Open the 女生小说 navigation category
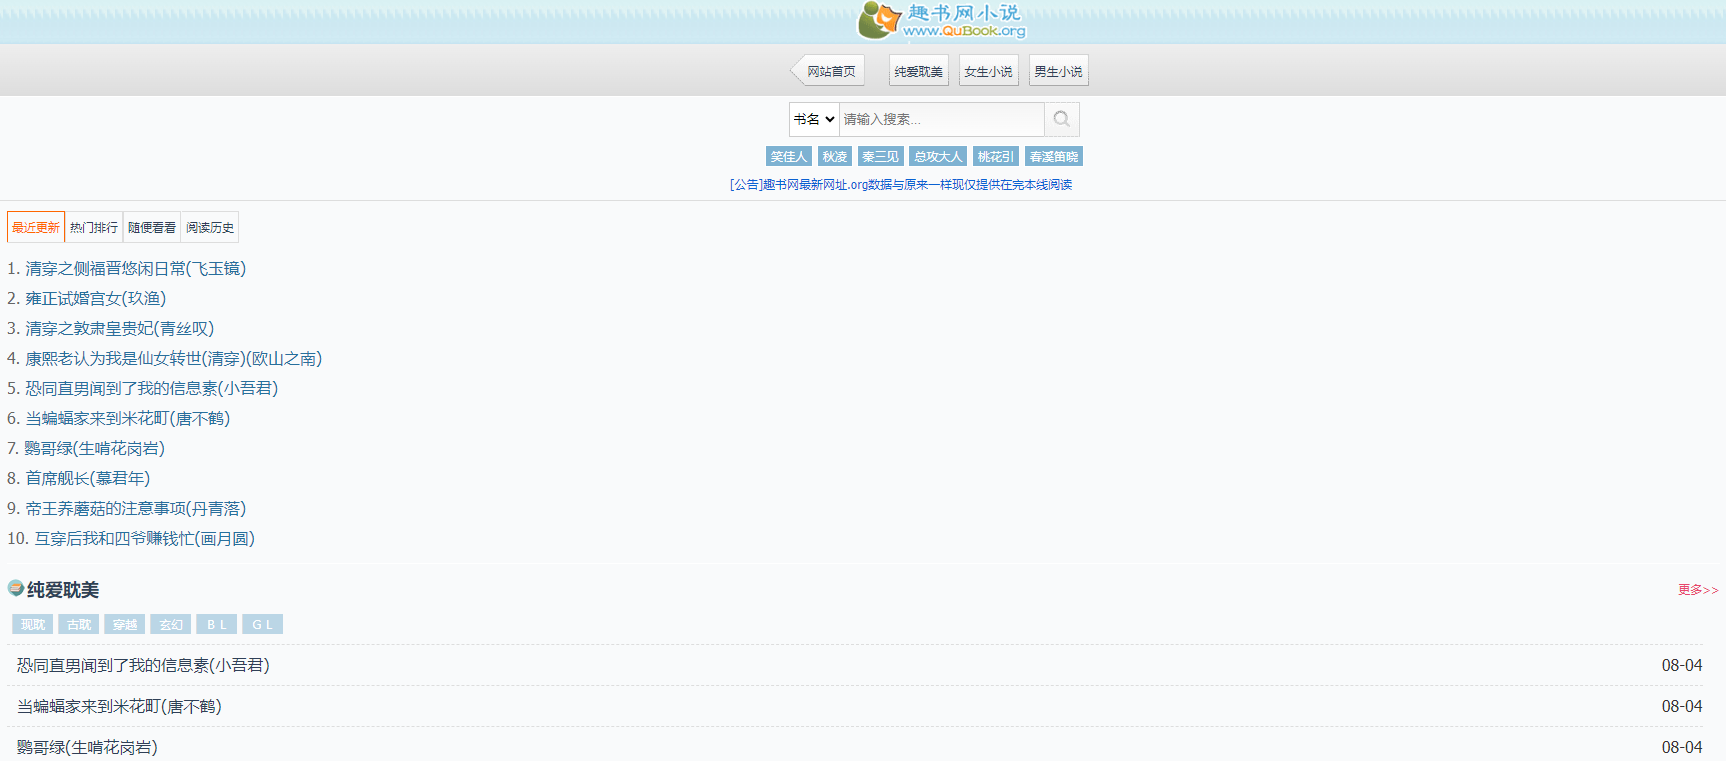 pyautogui.click(x=988, y=71)
